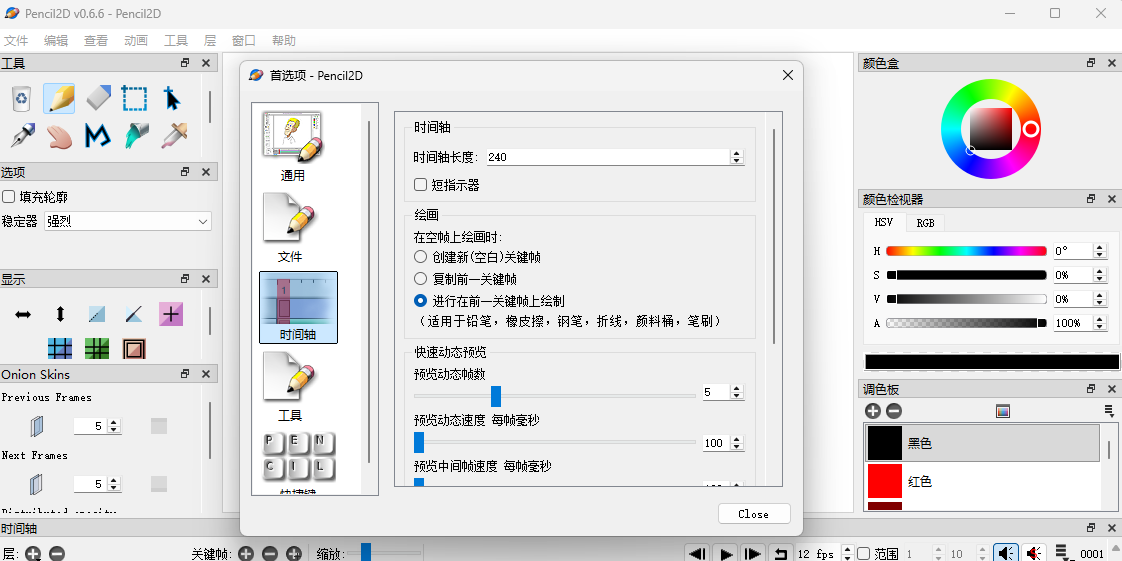Open the File menu
The image size is (1122, 561).
click(16, 41)
